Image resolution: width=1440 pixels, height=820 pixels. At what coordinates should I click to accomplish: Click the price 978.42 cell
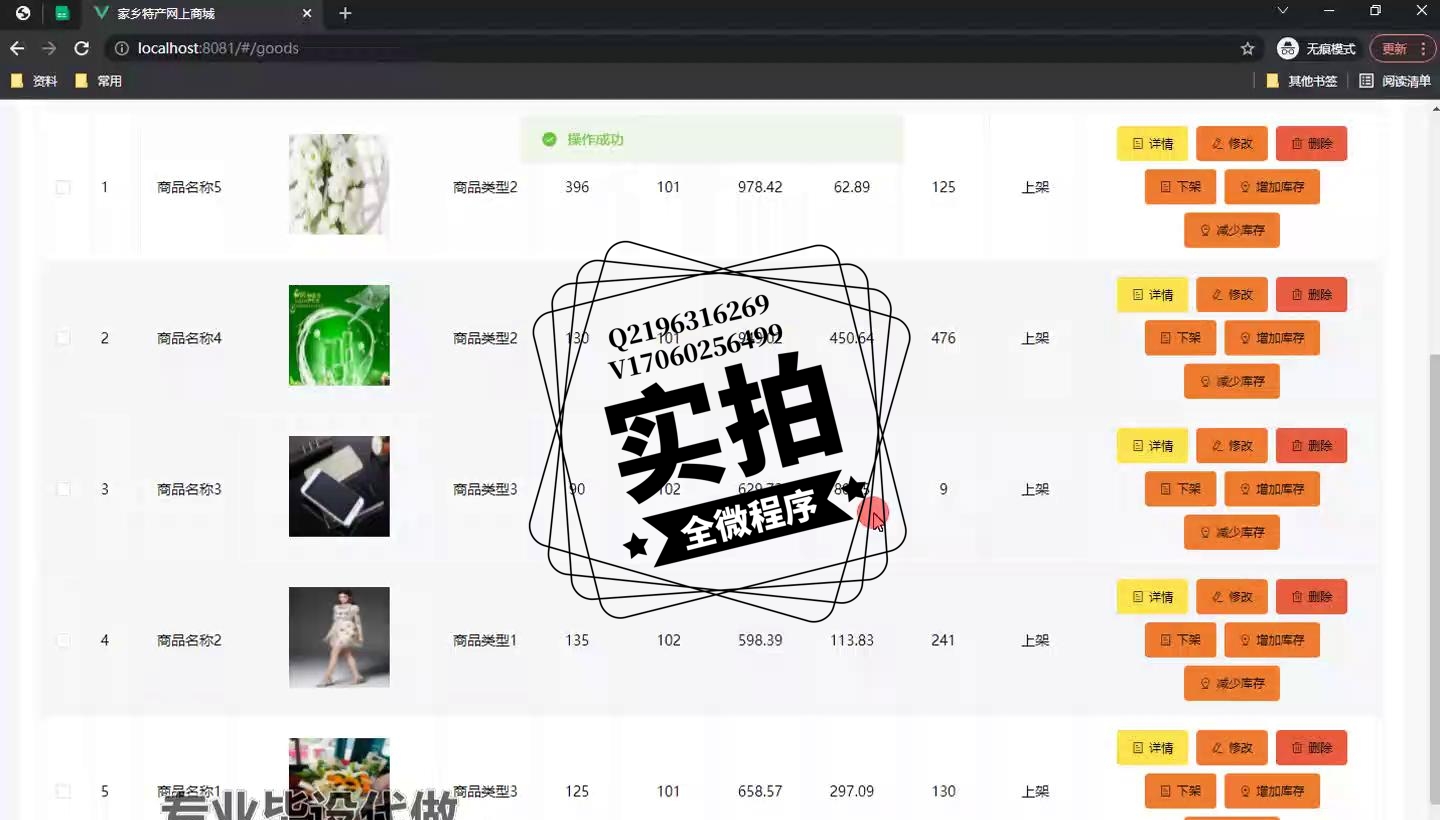tap(760, 187)
